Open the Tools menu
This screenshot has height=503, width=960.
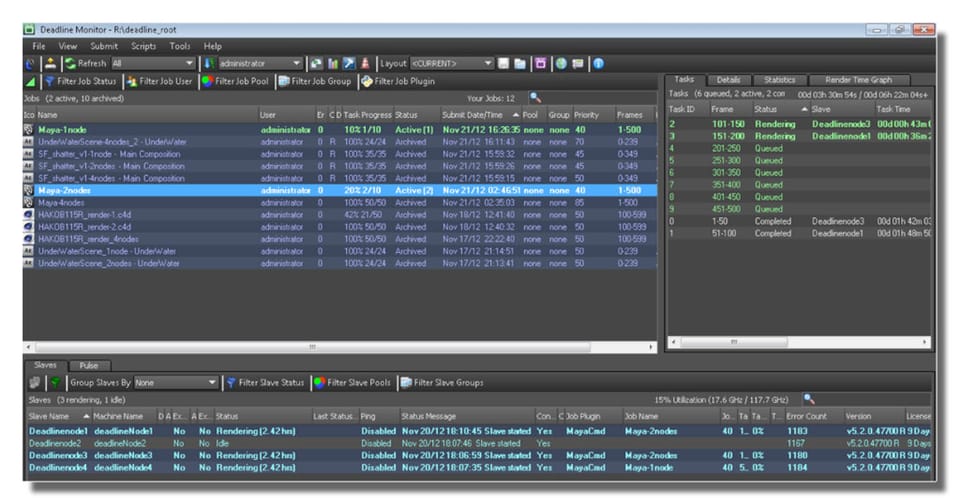(x=180, y=46)
